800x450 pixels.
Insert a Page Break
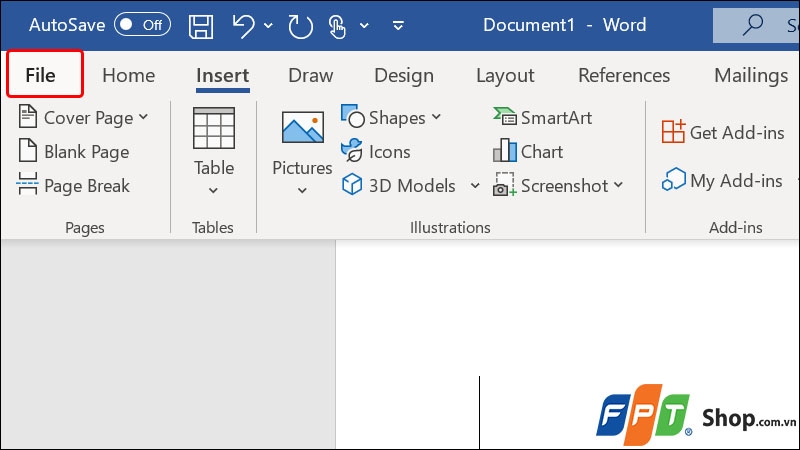(x=73, y=186)
